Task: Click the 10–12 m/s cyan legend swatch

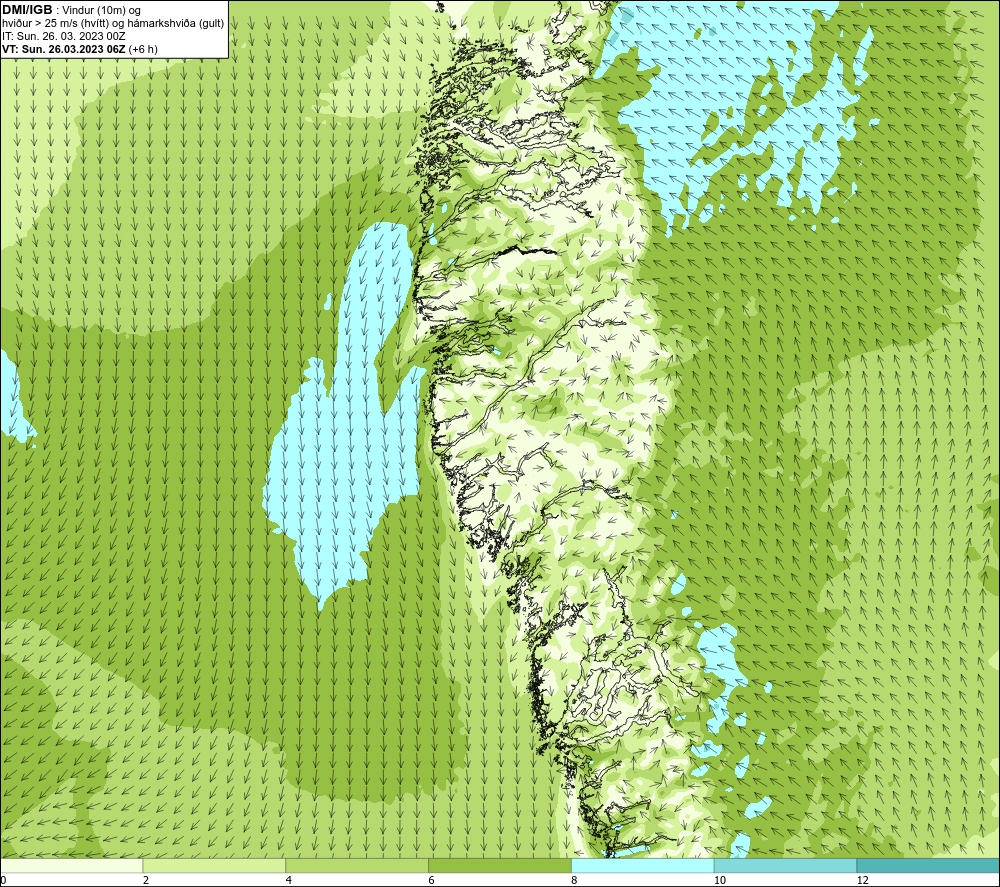Action: click(x=785, y=865)
